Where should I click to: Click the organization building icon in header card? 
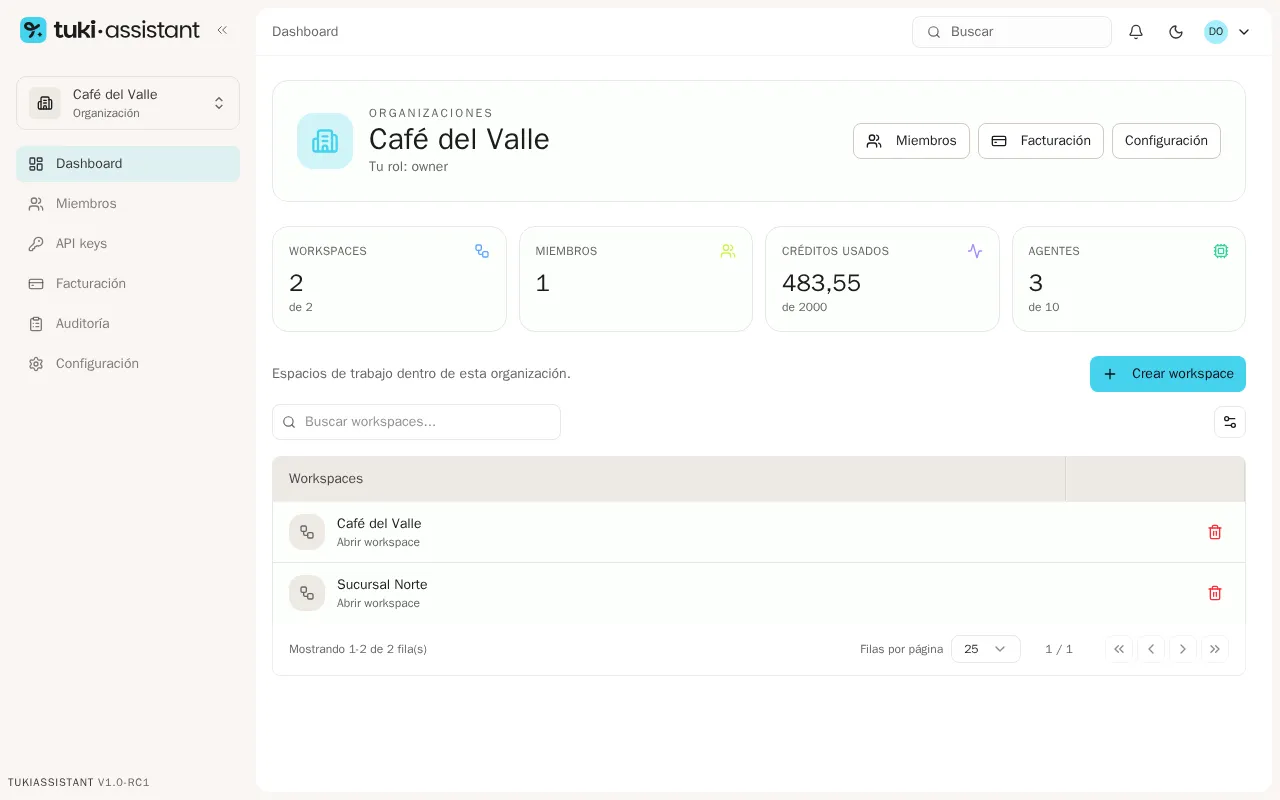click(x=325, y=141)
